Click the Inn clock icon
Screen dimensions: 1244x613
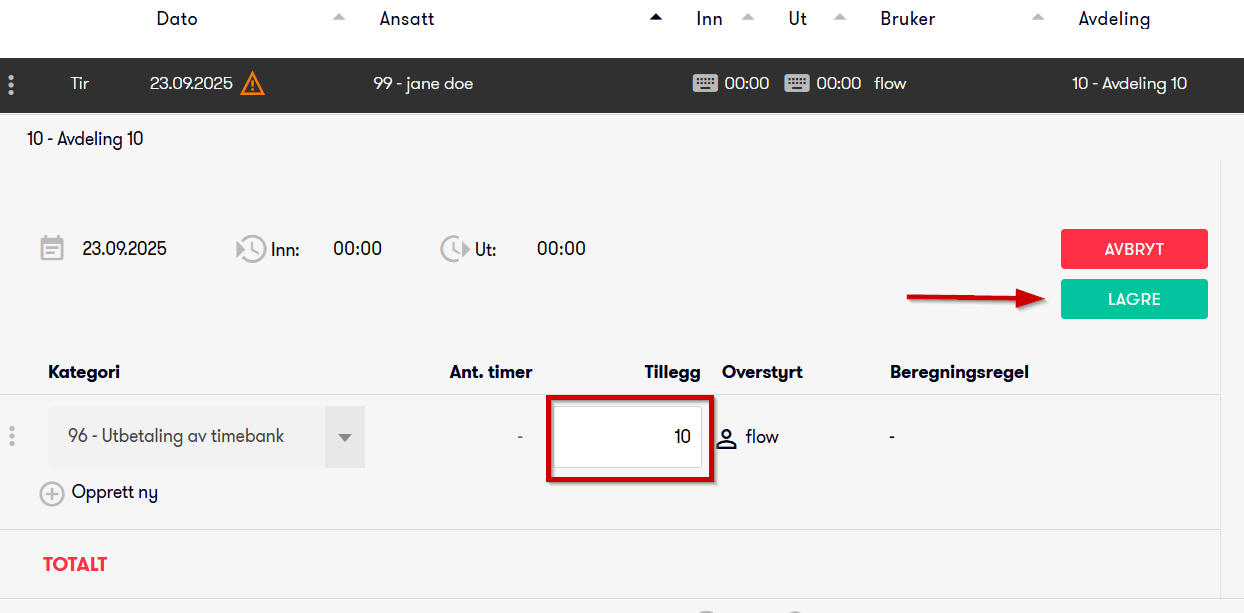tap(250, 249)
